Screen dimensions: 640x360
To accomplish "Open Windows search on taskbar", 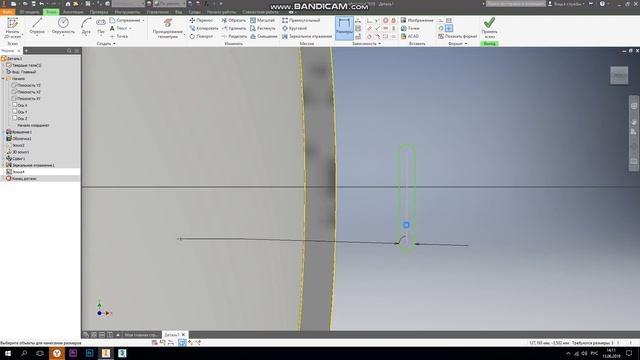I will point(24,353).
